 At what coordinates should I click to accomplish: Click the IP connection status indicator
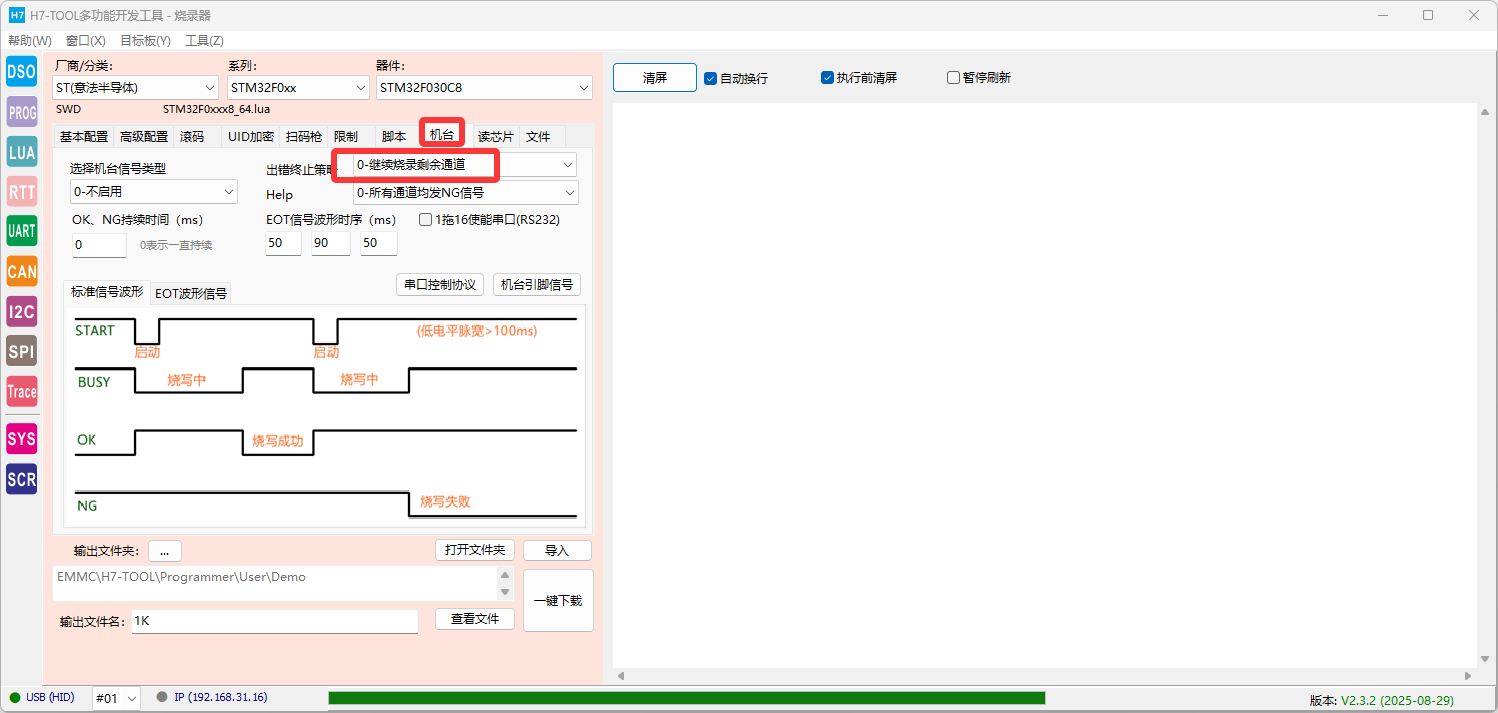click(x=212, y=697)
